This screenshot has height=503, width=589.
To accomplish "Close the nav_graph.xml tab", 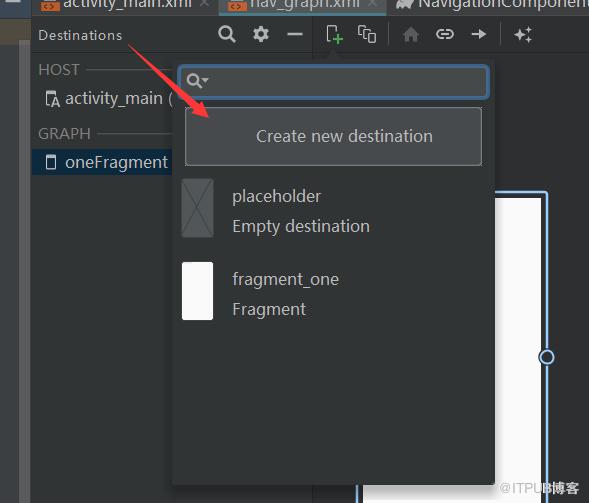I will [372, 4].
